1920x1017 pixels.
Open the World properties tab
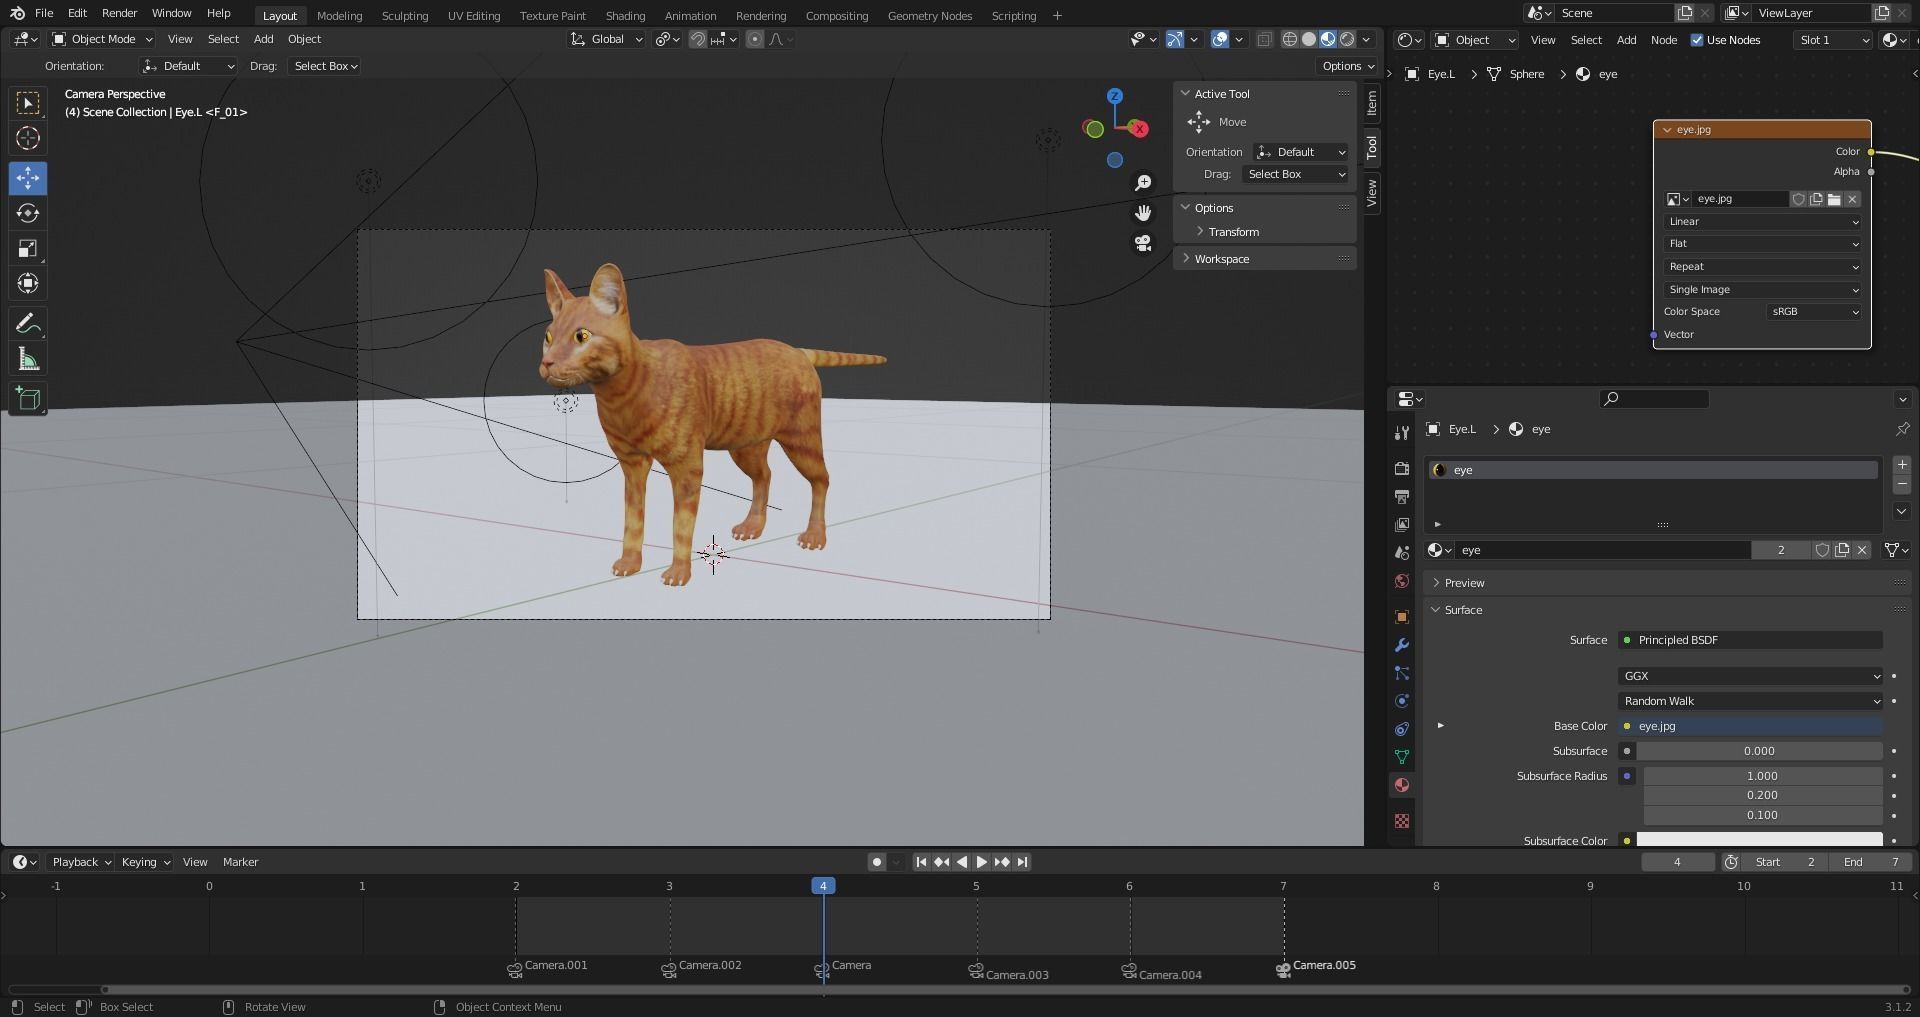(x=1402, y=581)
